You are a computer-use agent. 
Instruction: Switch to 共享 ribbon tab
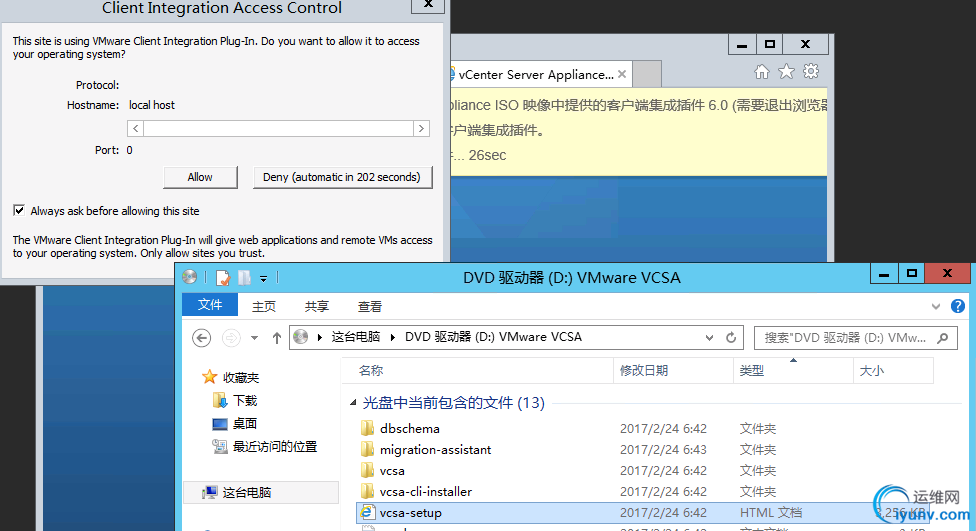[317, 306]
